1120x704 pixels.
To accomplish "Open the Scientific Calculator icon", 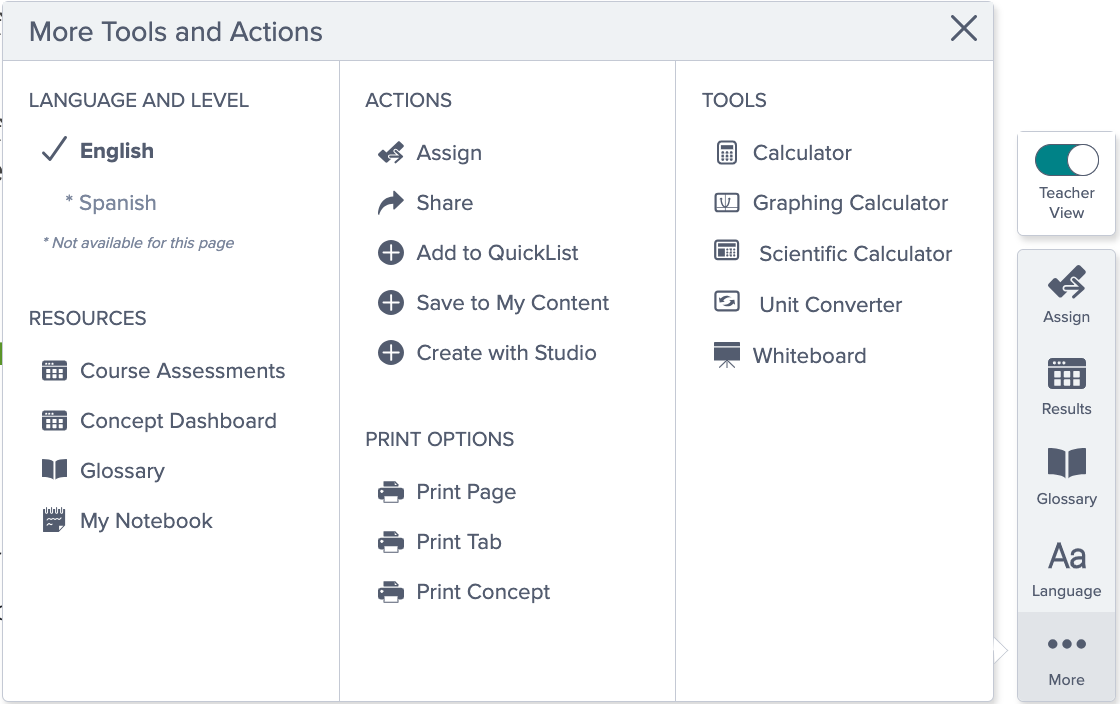I will click(x=726, y=251).
